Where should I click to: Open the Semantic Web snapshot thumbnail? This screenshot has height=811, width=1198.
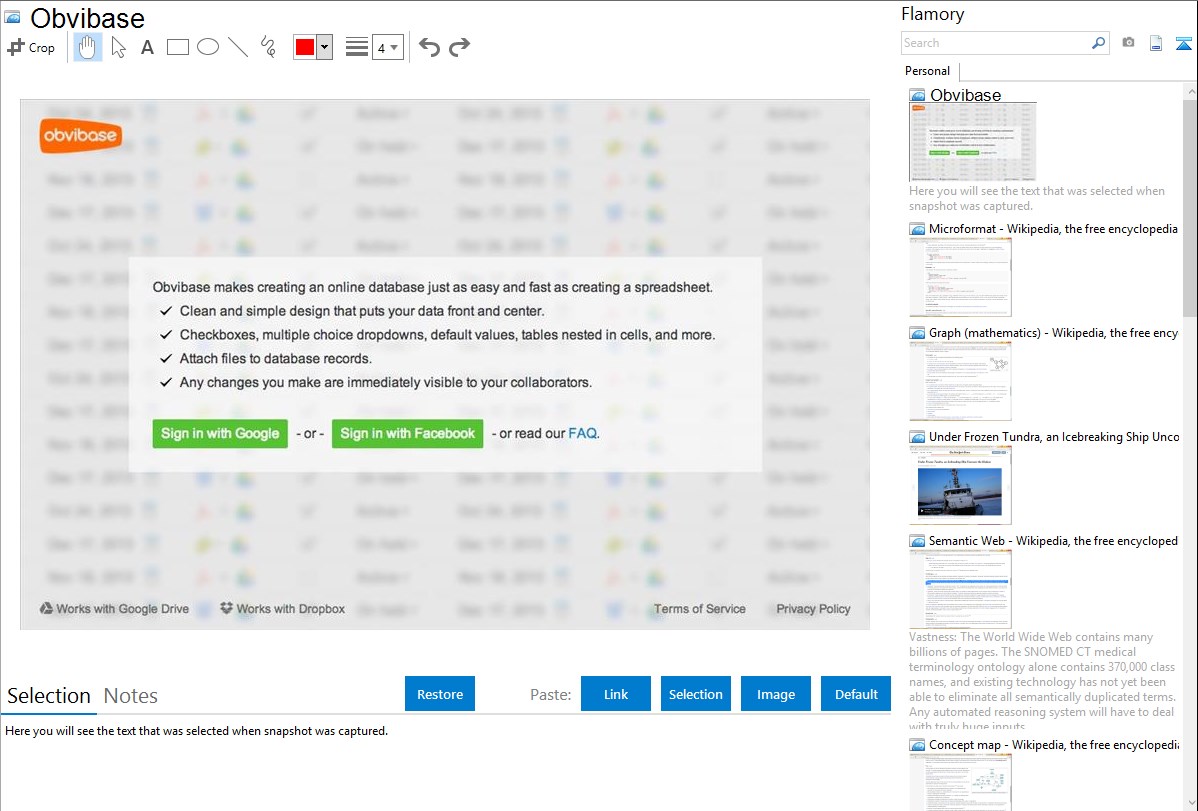[x=960, y=589]
